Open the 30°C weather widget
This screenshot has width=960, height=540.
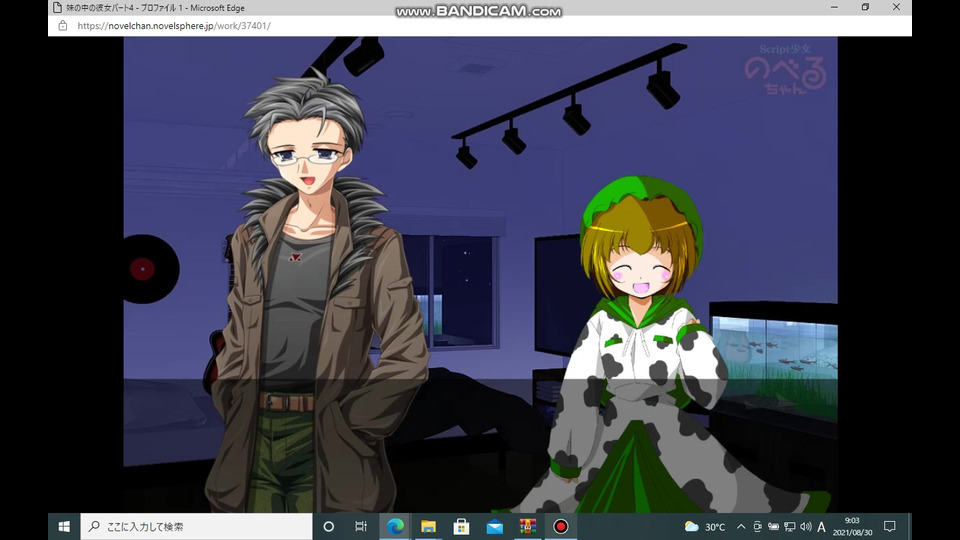coord(705,527)
